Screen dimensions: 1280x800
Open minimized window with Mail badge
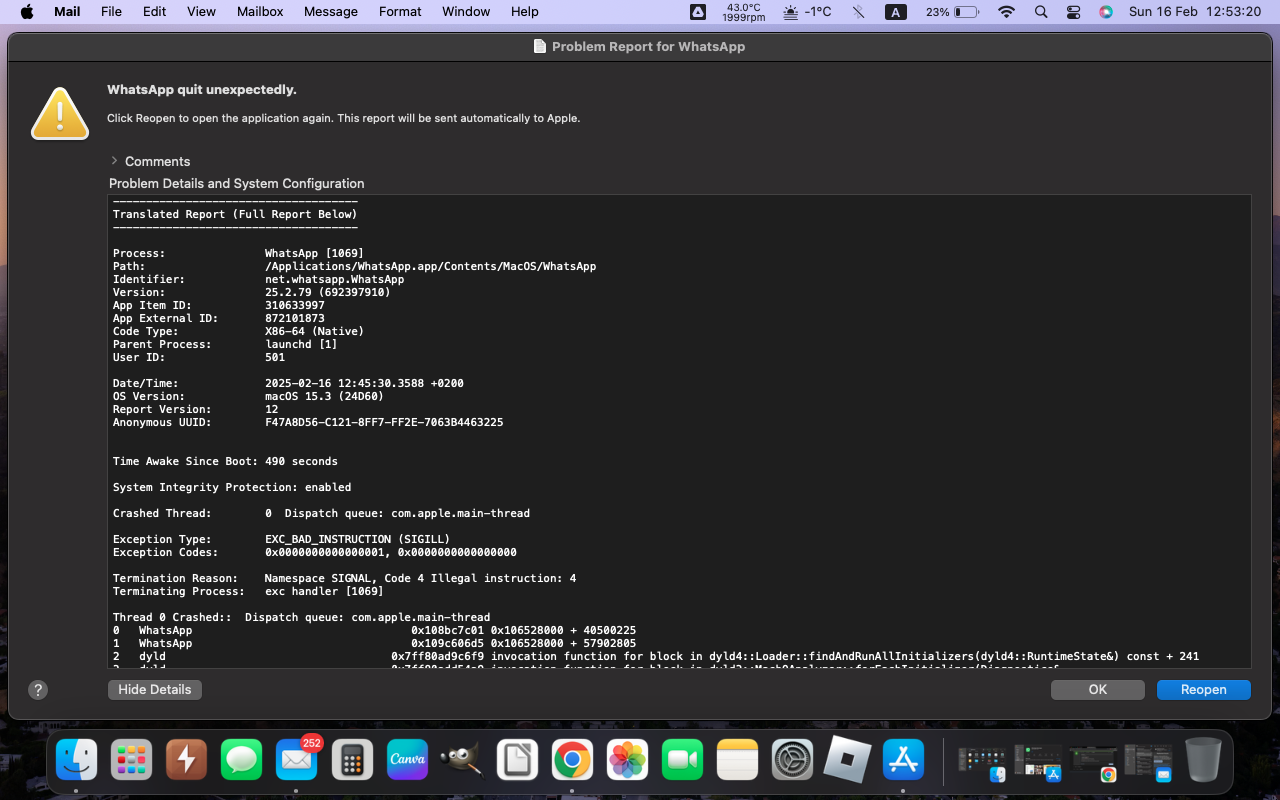point(1148,763)
